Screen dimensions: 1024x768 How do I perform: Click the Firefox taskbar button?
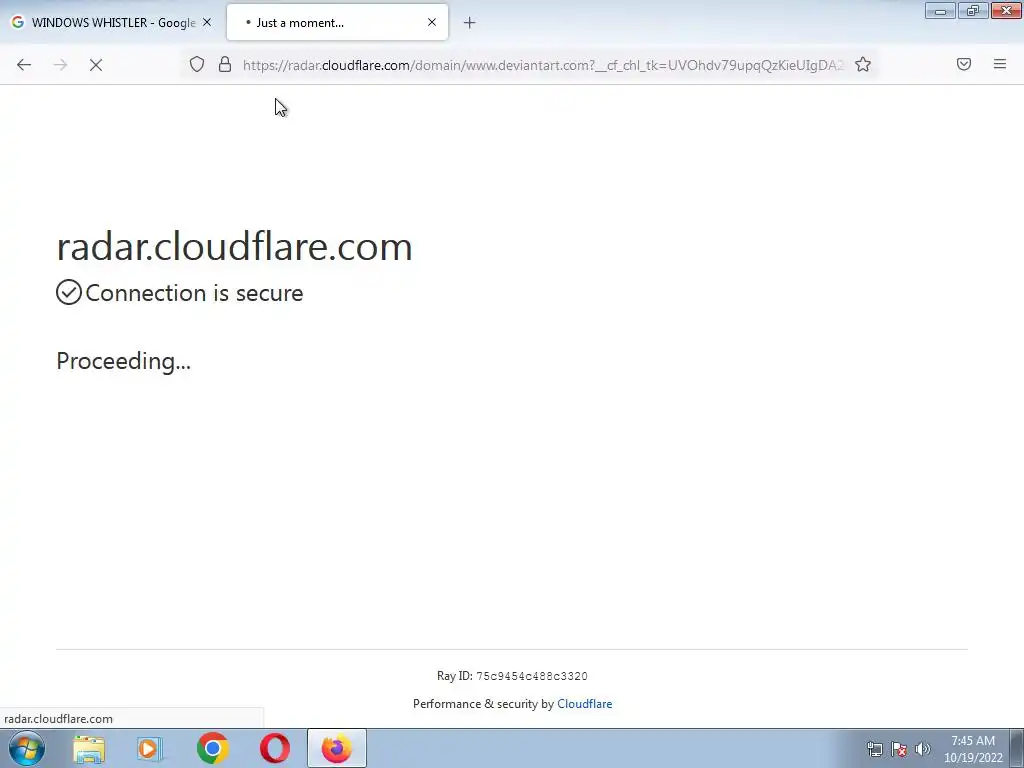pos(337,748)
